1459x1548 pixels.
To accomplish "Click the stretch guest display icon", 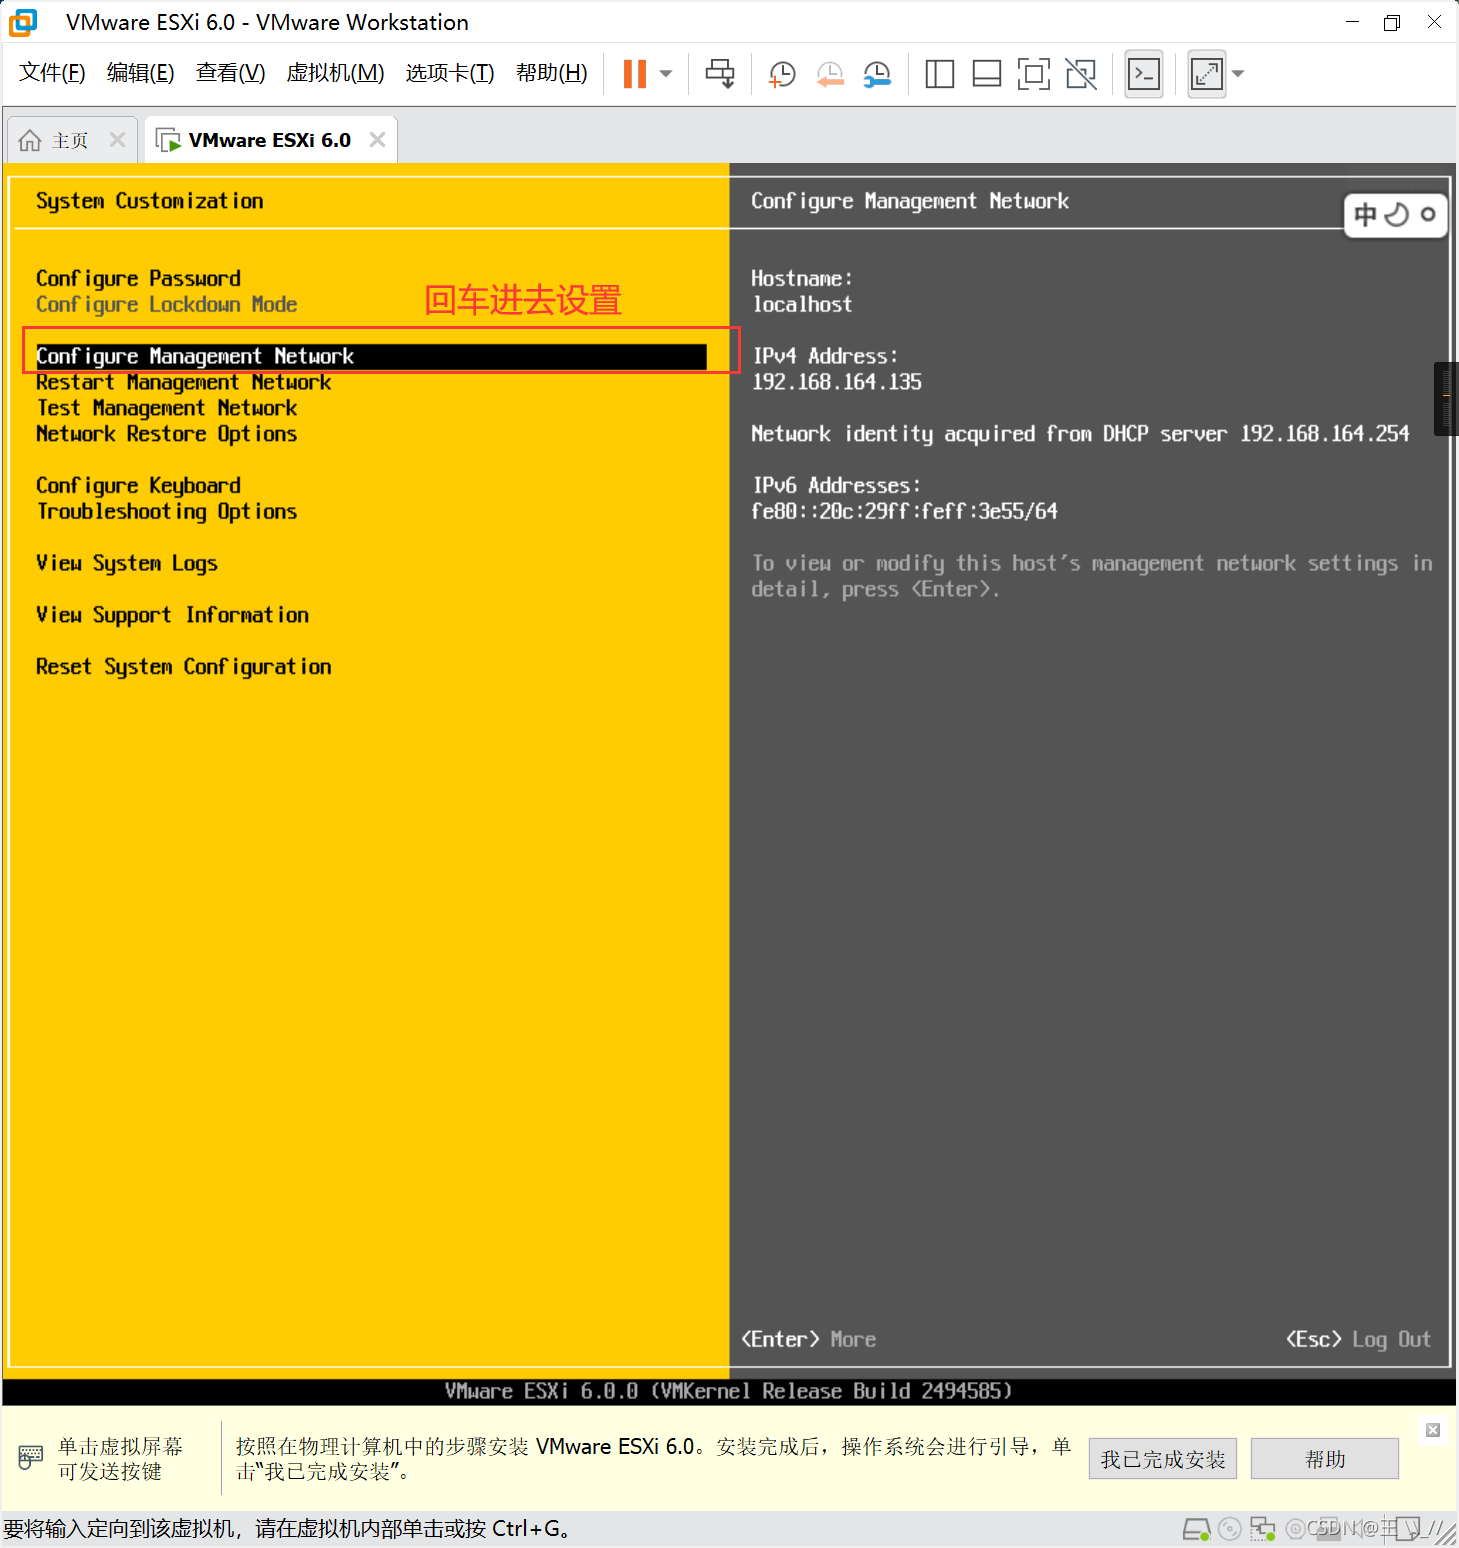I will pos(1207,73).
